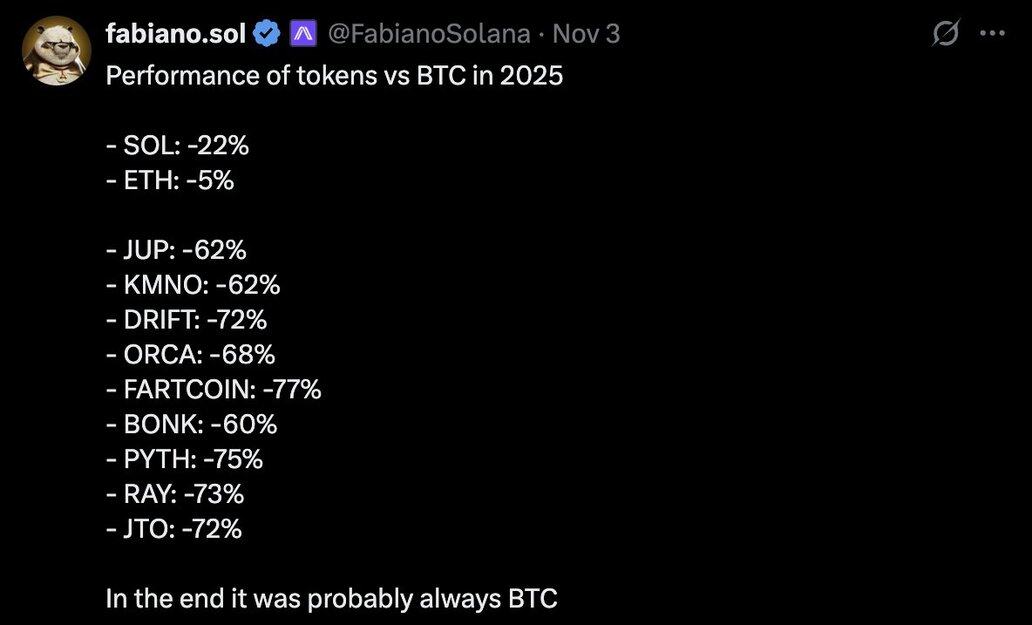Click the purple affiliate badge icon
This screenshot has height=625, width=1032.
pyautogui.click(x=303, y=34)
